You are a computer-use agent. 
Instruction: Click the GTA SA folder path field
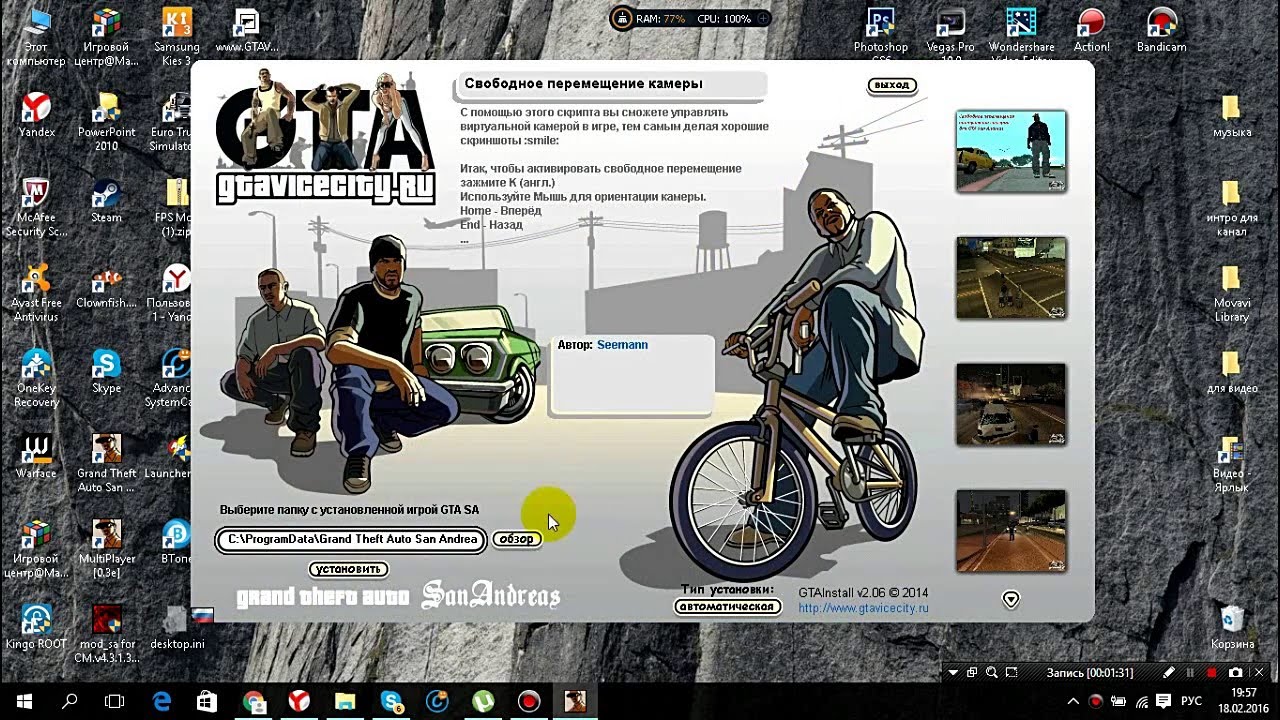point(352,540)
